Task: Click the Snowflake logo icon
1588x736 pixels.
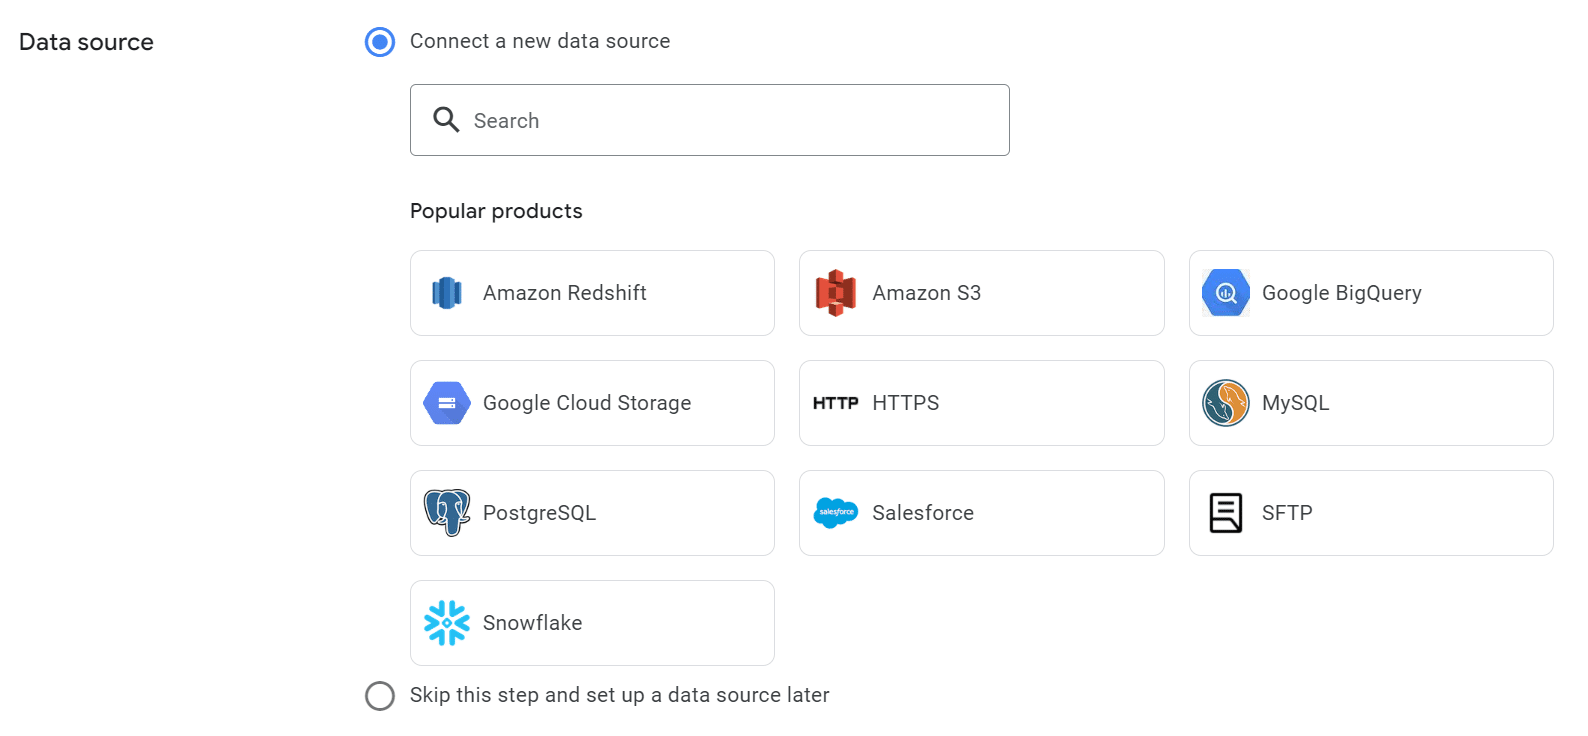Action: click(x=446, y=623)
